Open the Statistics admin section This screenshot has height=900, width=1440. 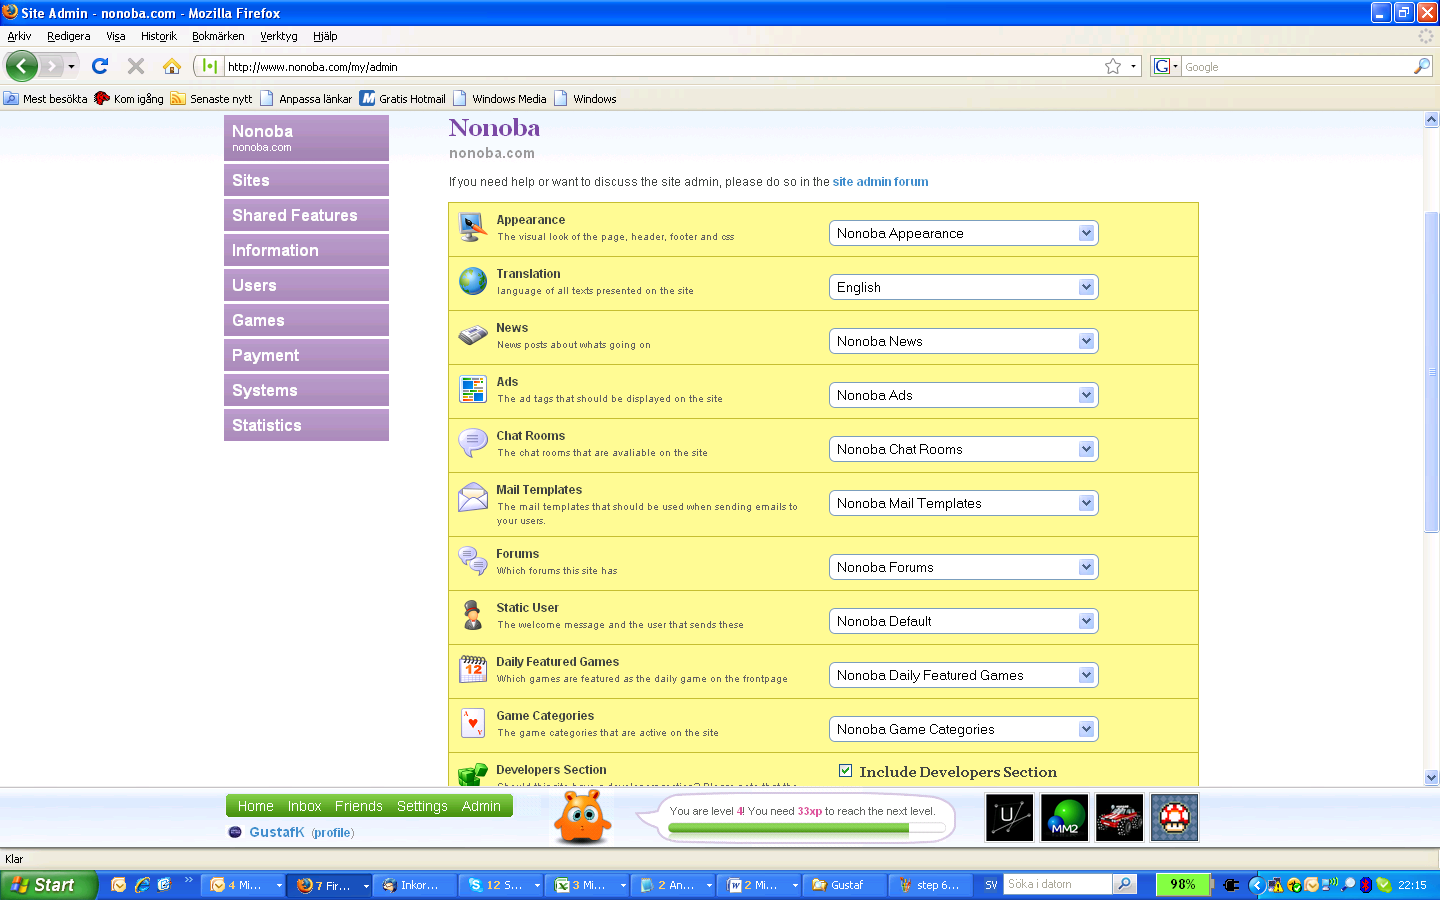[306, 425]
